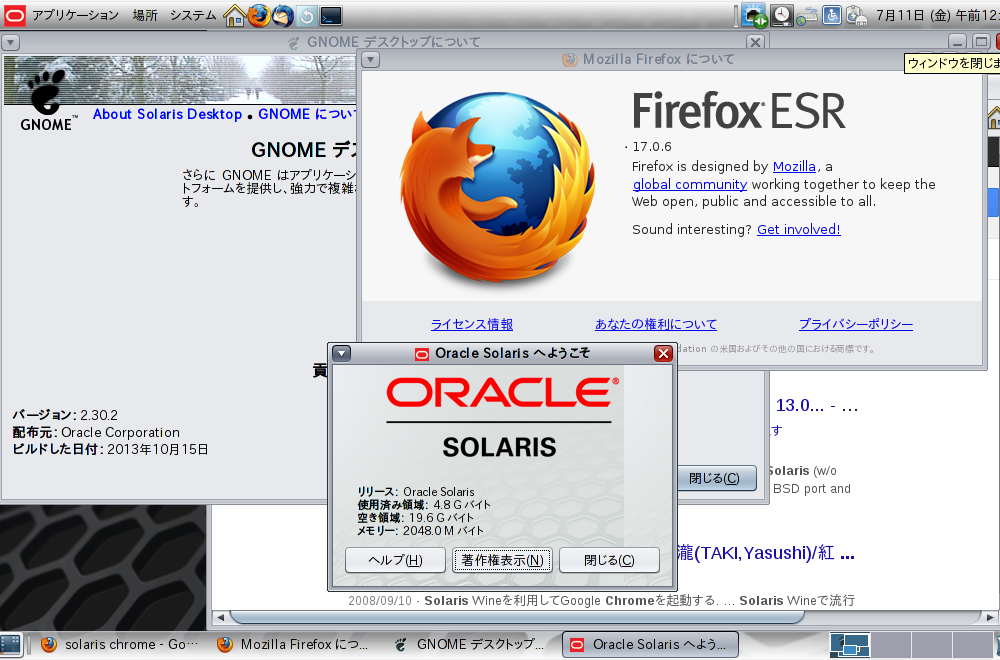This screenshot has width=1000, height=660.
Task: Click 使用済み領域: 4.8 G バイト text
Action: point(424,505)
